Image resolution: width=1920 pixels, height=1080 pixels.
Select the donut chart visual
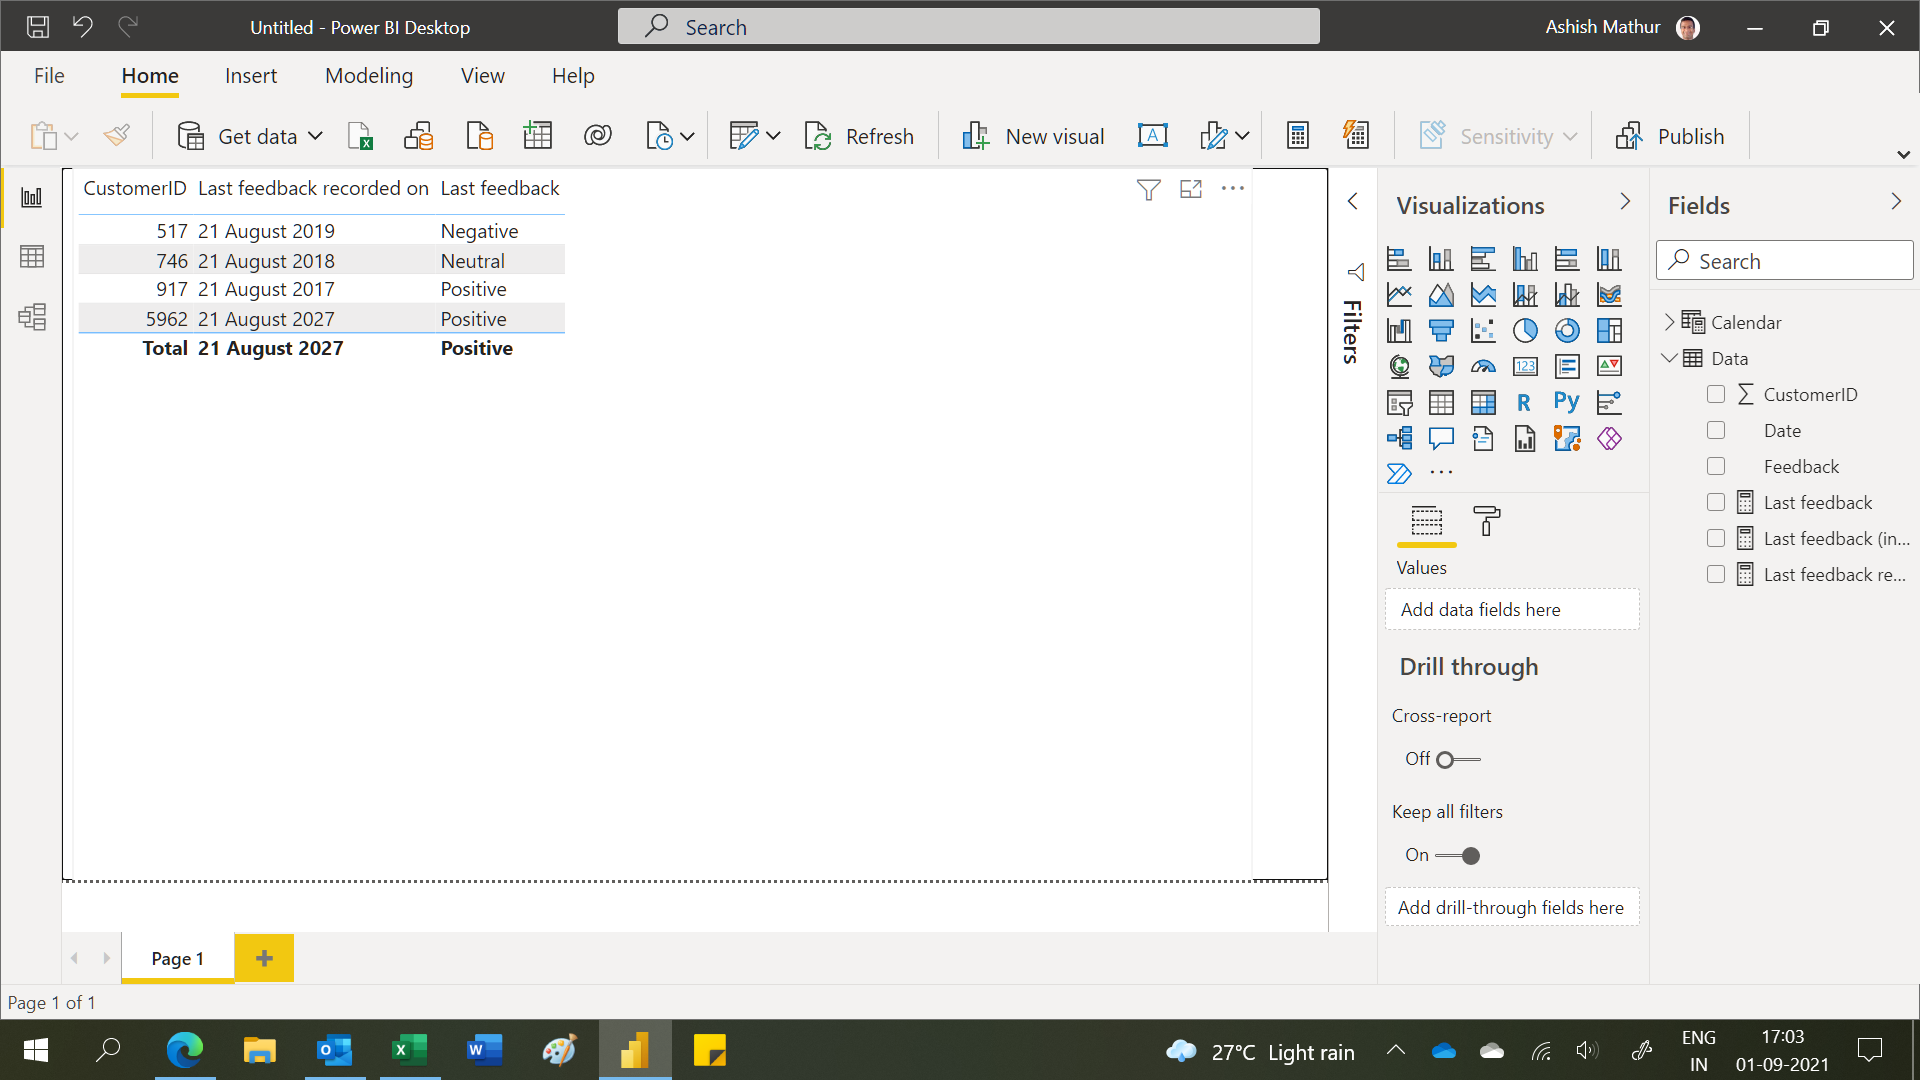point(1567,331)
